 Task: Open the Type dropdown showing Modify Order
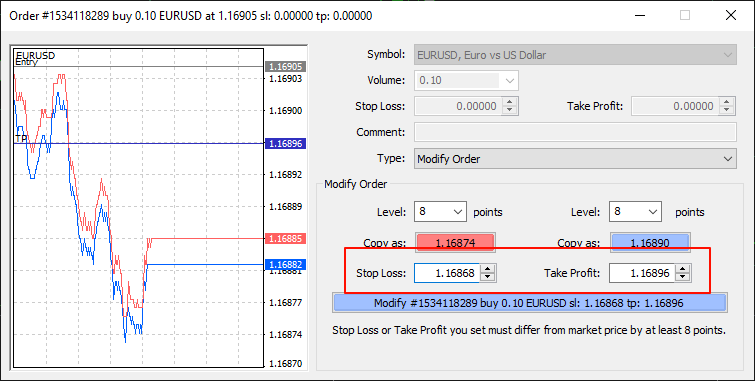pos(575,158)
